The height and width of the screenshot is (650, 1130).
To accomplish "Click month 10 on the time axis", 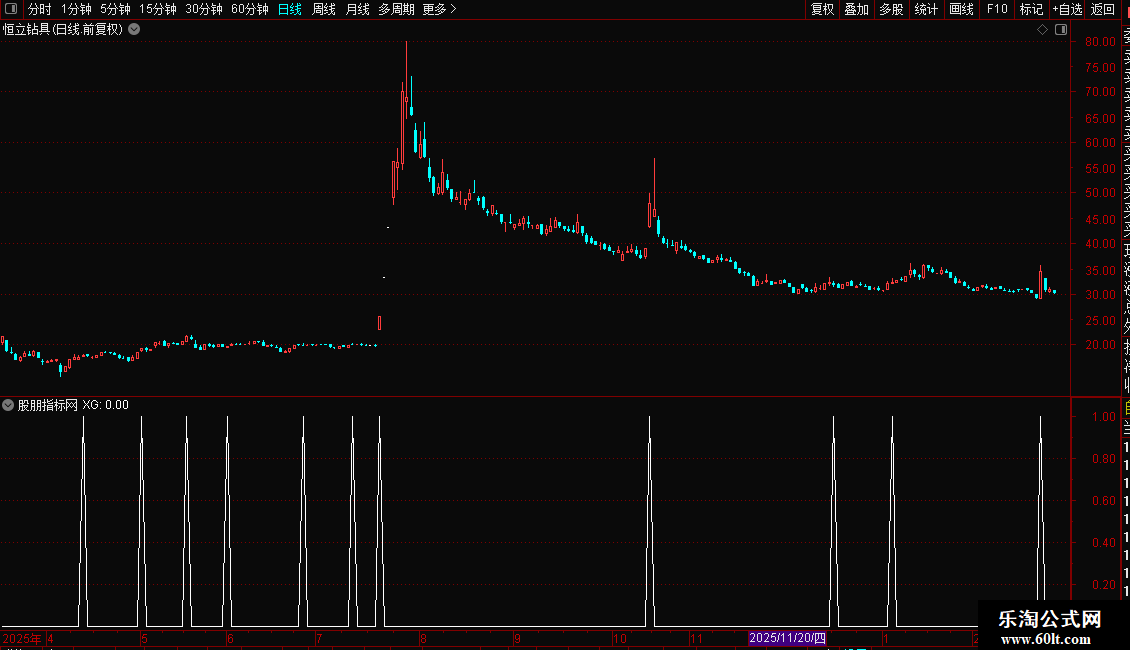I will click(x=620, y=638).
